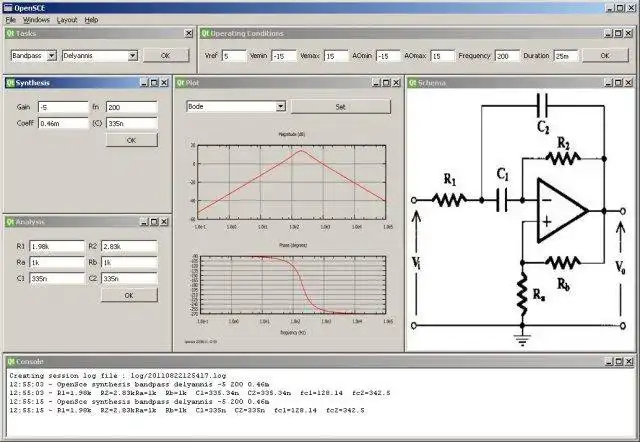Click the AOmin input field
Viewport: 640px width, 442px height.
(388, 56)
